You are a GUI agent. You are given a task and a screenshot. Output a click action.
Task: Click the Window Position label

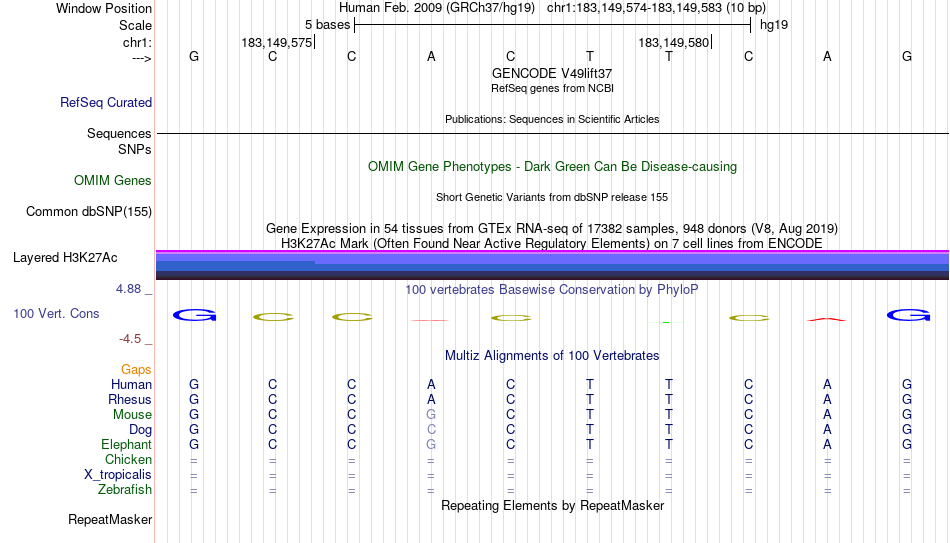click(104, 8)
